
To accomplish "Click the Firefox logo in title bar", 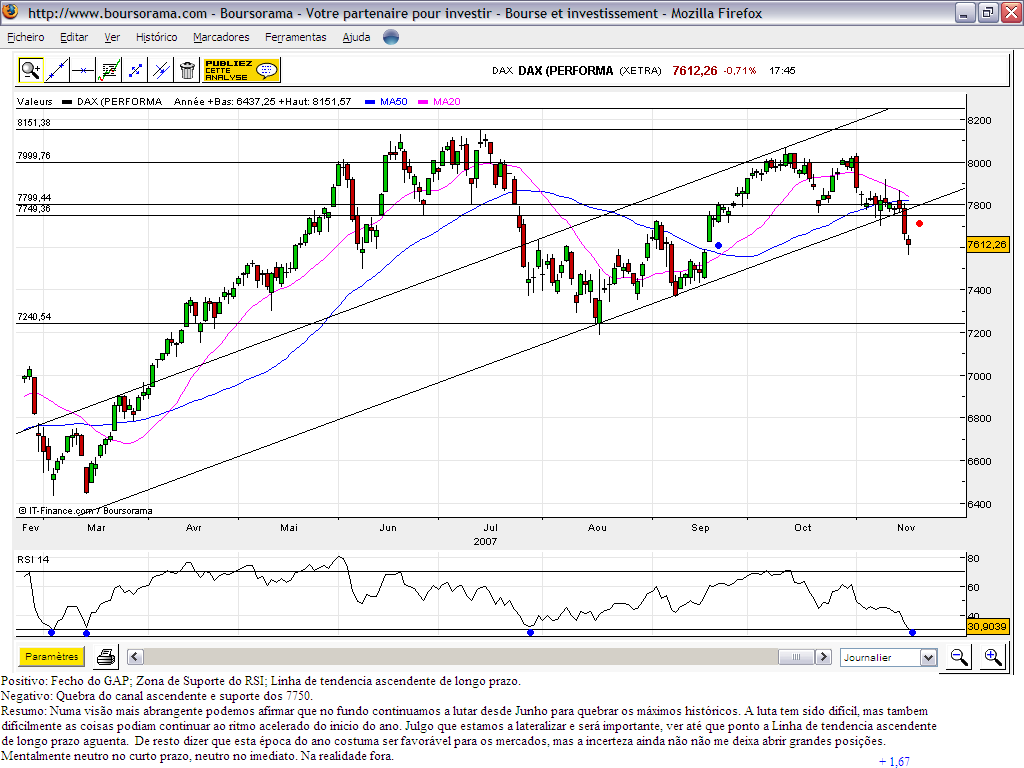I will tap(11, 12).
